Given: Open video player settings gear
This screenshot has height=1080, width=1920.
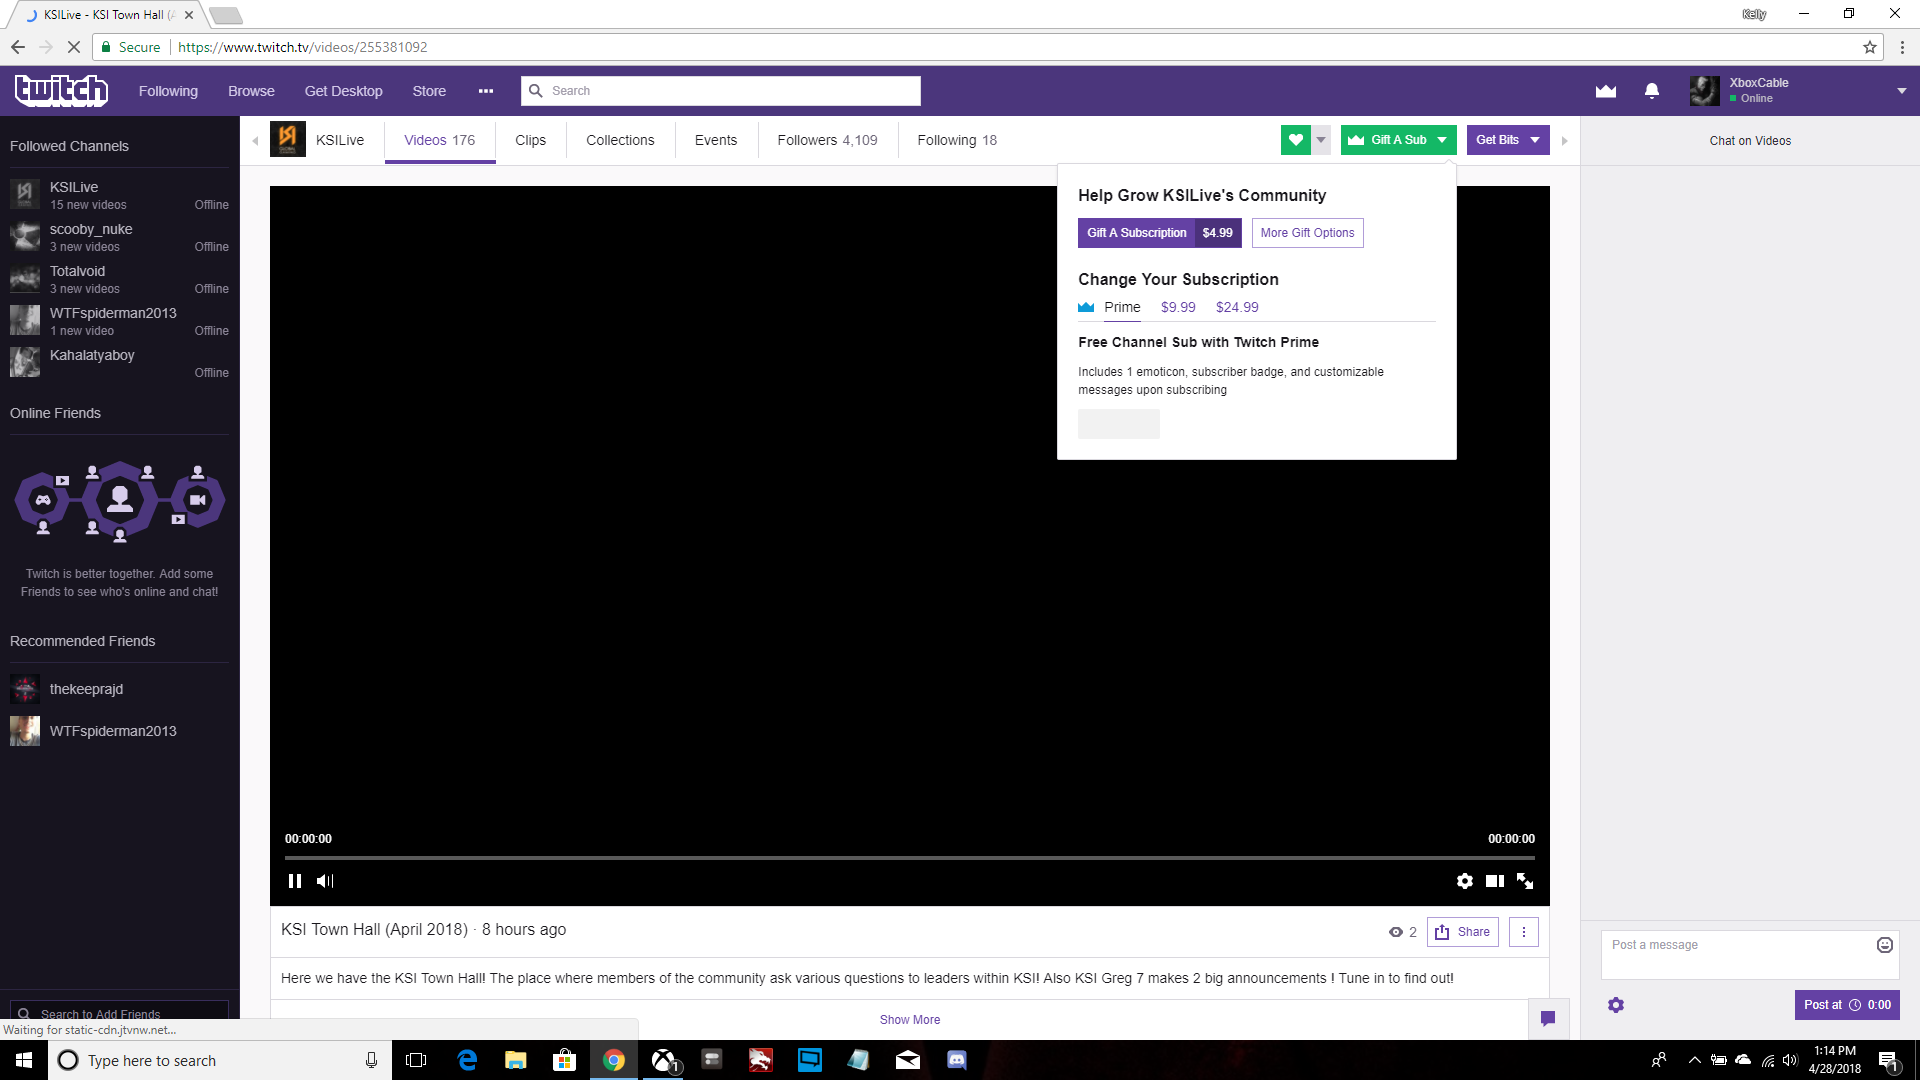Looking at the screenshot, I should click(x=1465, y=881).
